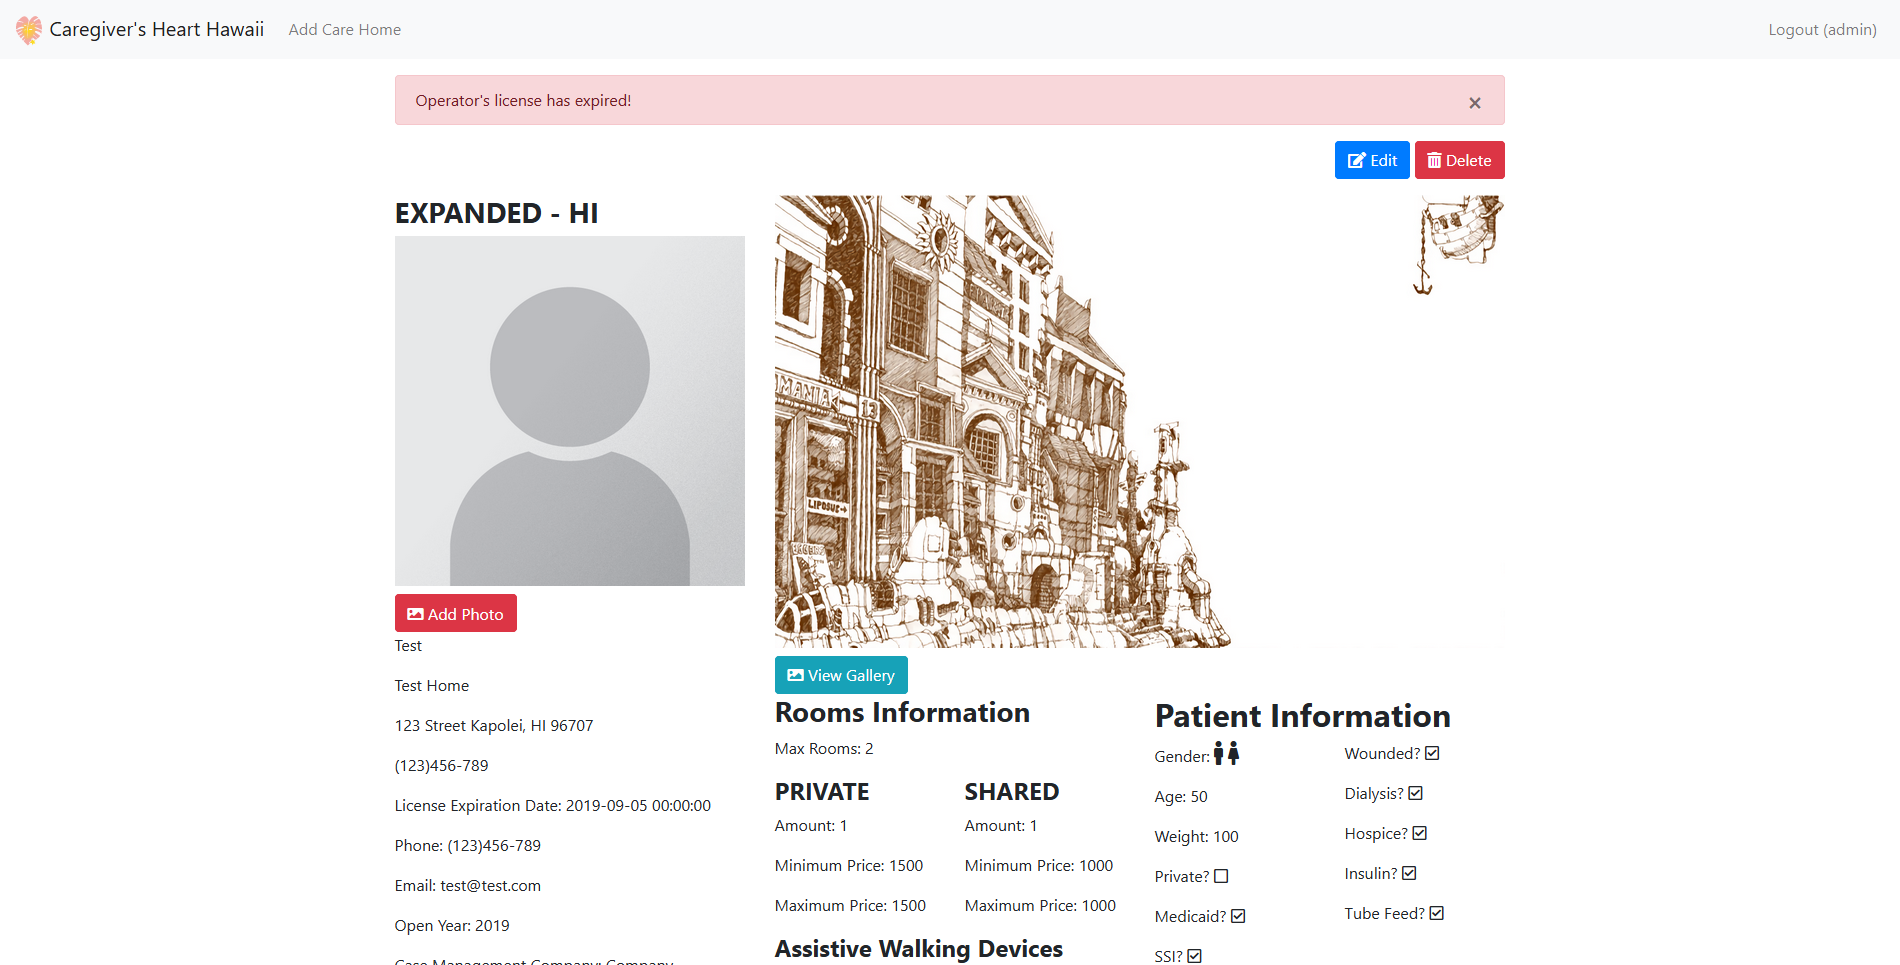Click the Add Photo button
The width and height of the screenshot is (1900, 965).
pos(456,613)
